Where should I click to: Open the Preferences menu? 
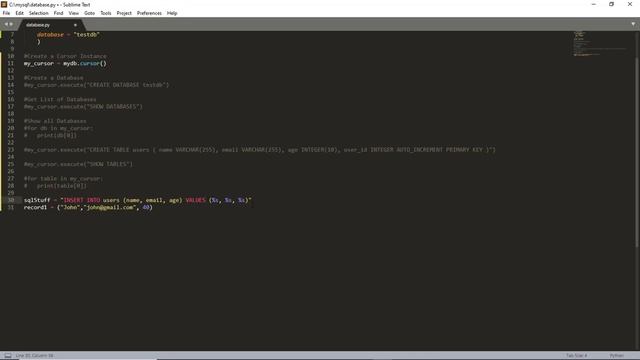point(149,13)
